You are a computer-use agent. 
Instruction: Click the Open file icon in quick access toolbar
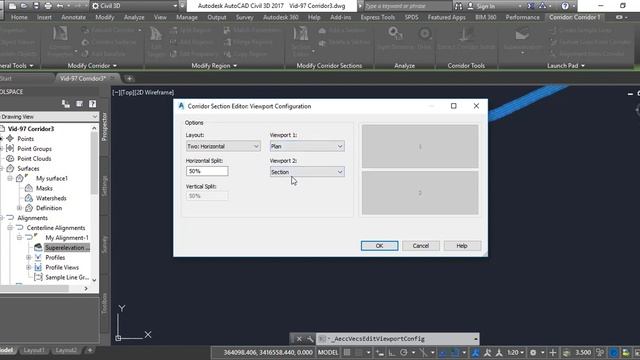(24, 6)
